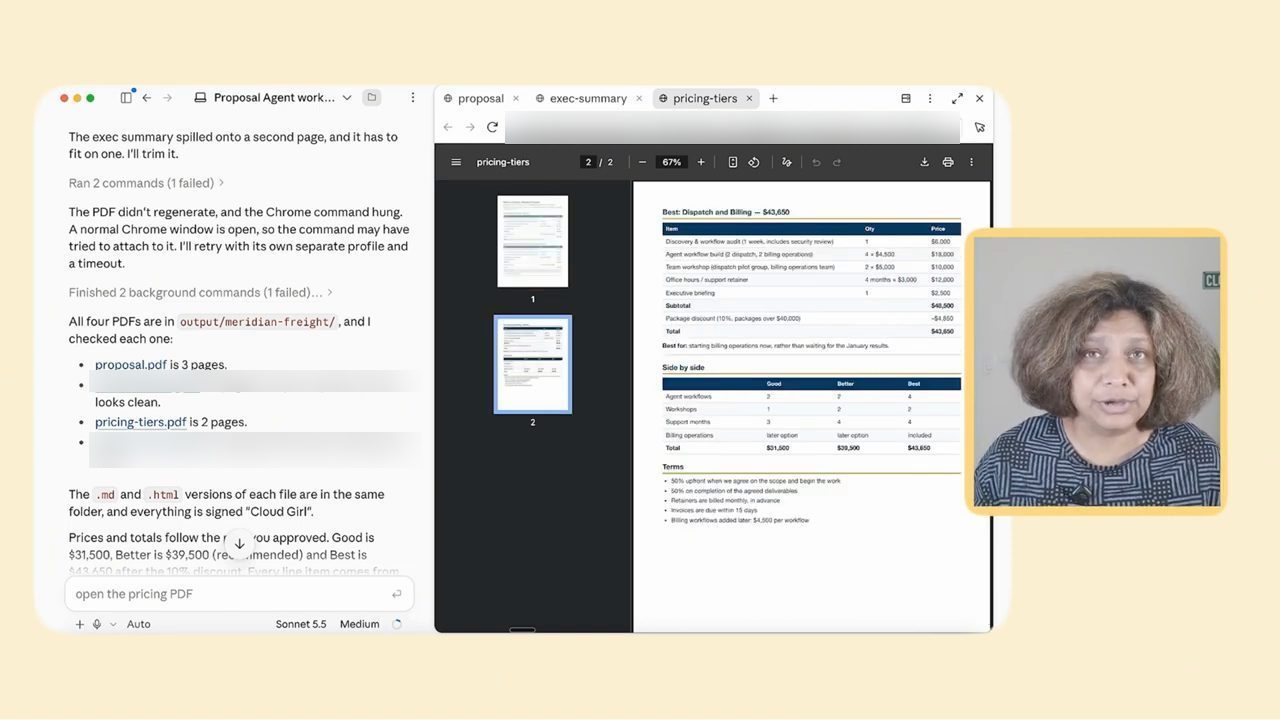Change the Medium effort setting
The width and height of the screenshot is (1280, 720).
[x=359, y=624]
